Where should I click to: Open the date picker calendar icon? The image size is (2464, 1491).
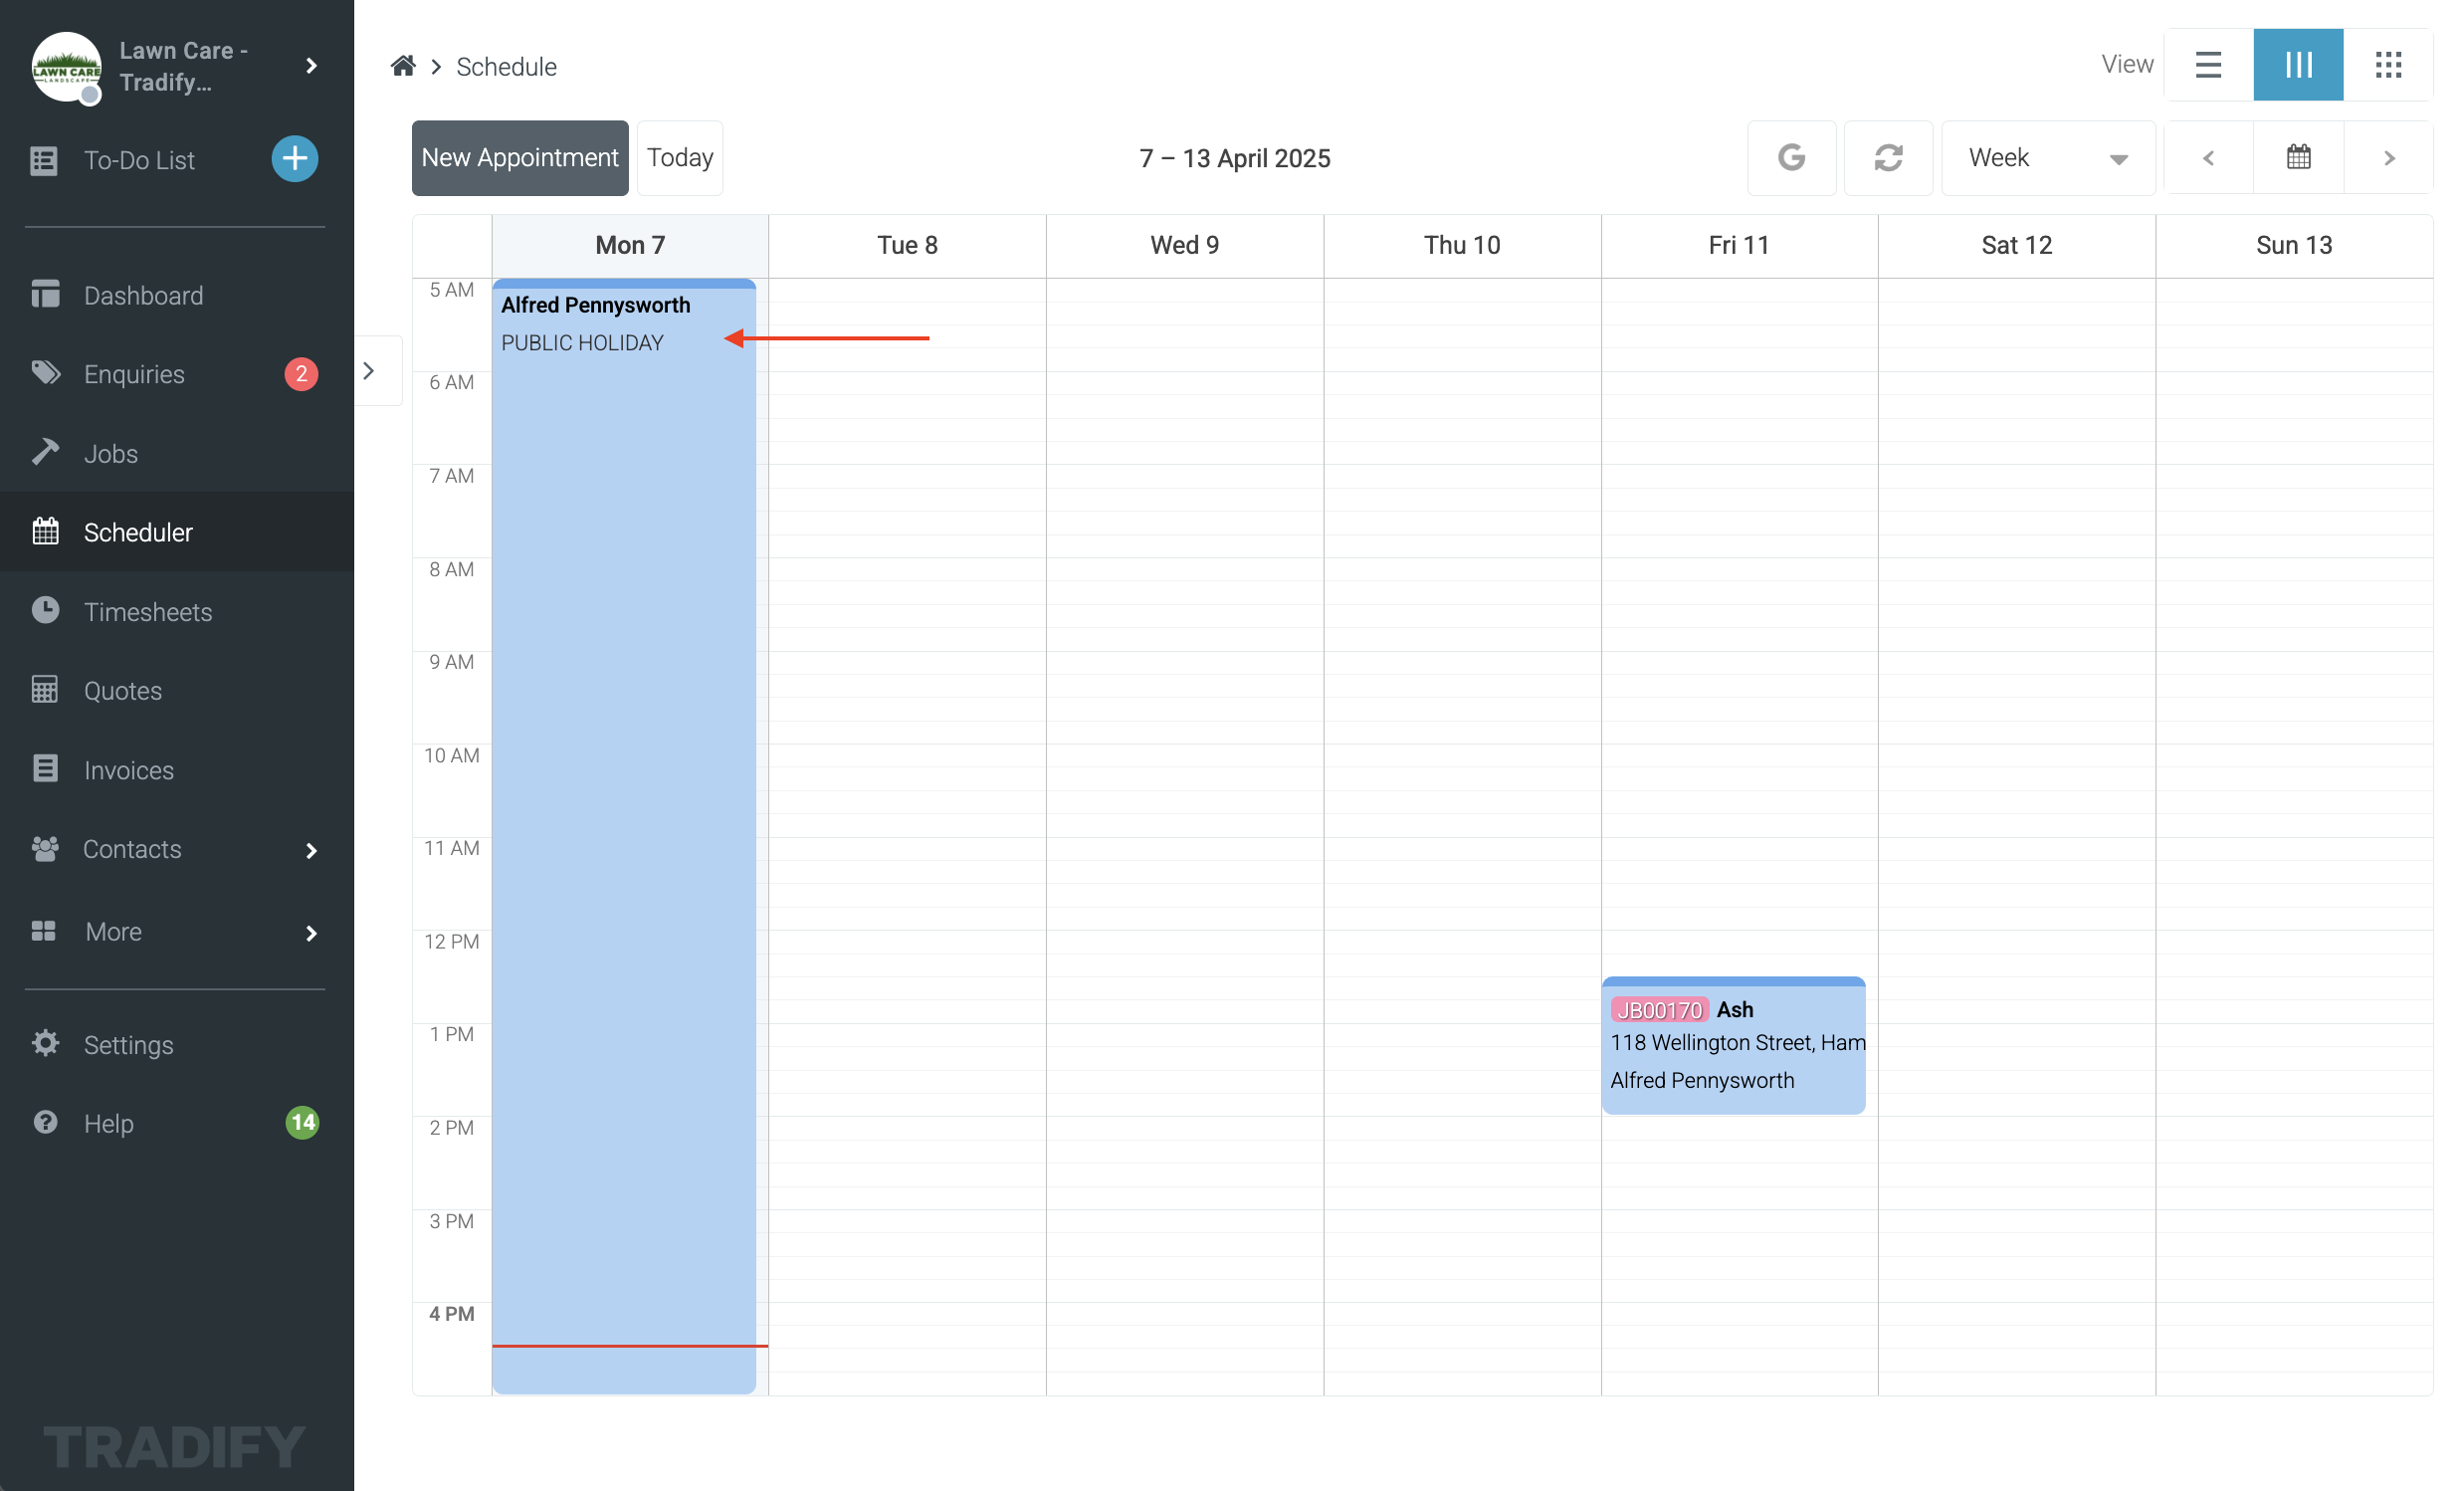2298,158
